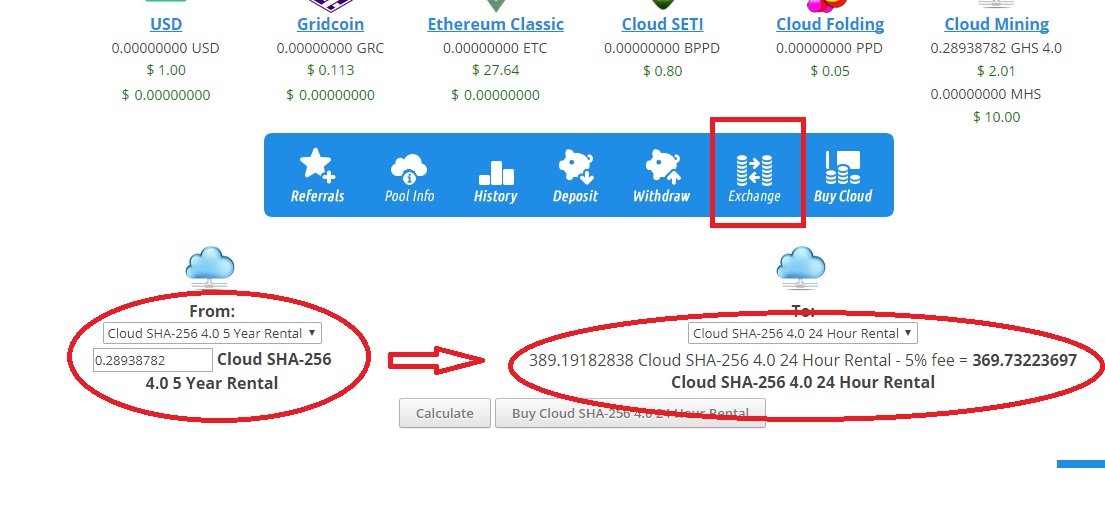This screenshot has width=1105, height=513.
Task: Open the Exchange coins icon
Action: point(754,171)
